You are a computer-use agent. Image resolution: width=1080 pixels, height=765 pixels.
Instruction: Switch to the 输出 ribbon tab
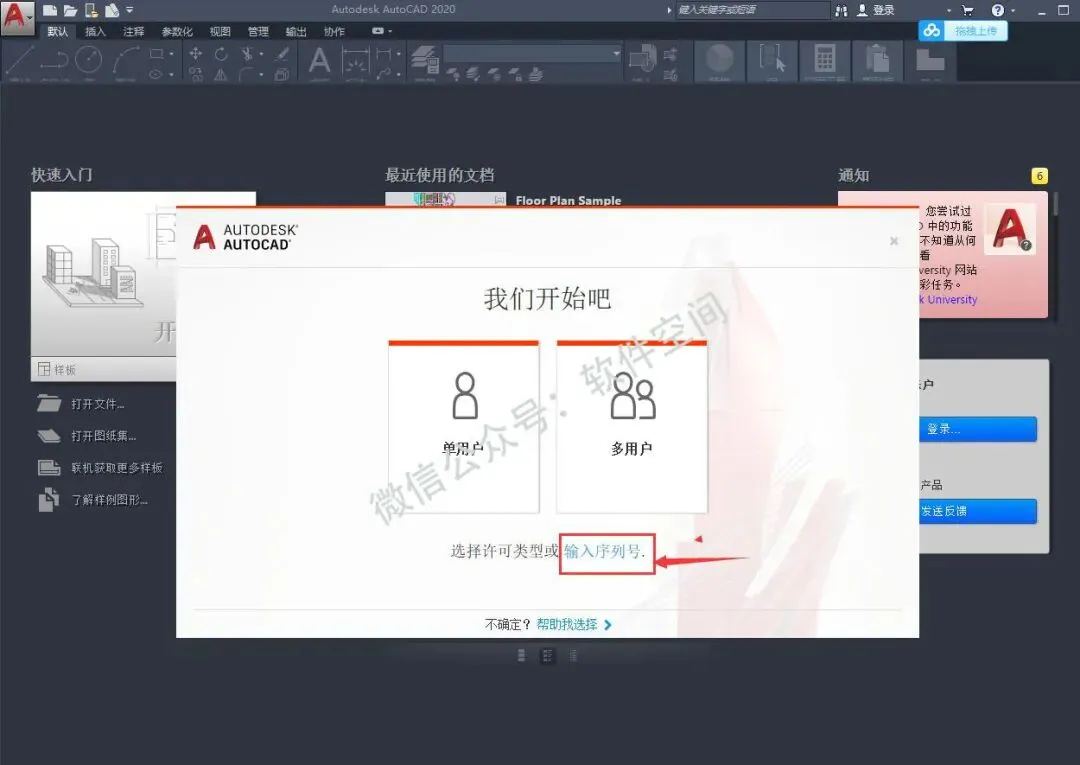(296, 32)
